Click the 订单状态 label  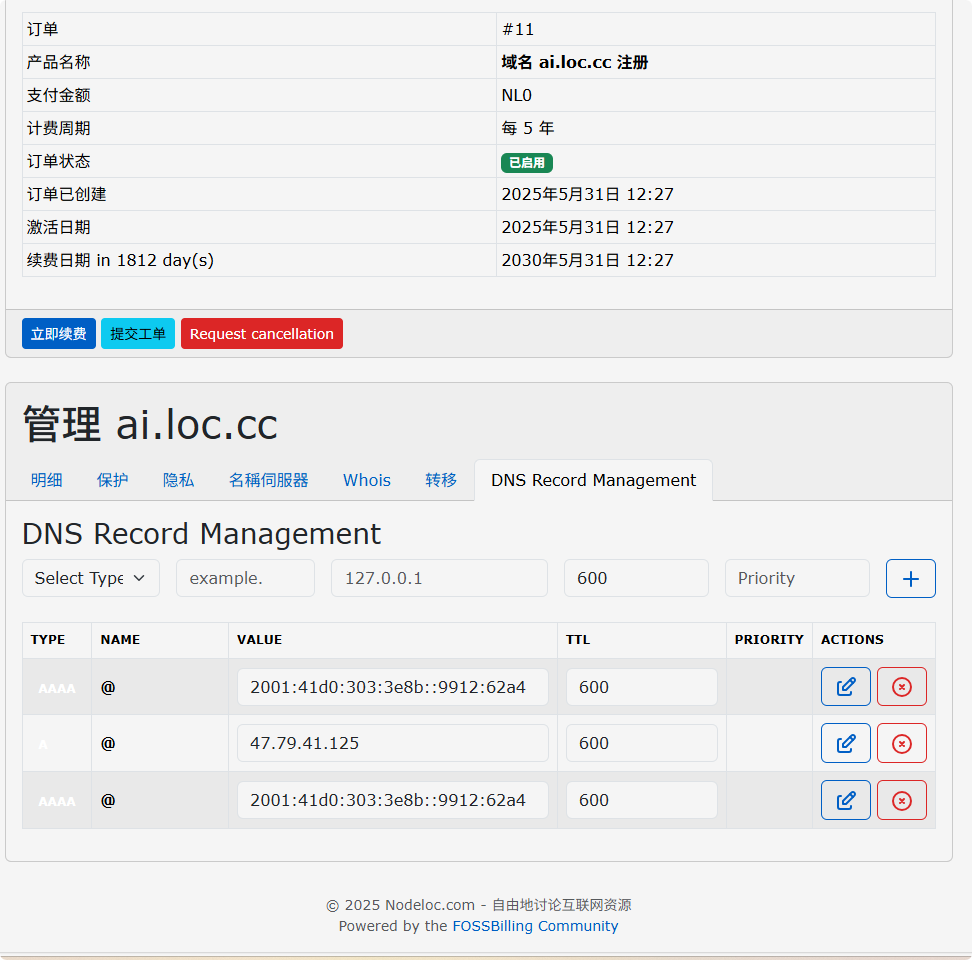[x=58, y=161]
